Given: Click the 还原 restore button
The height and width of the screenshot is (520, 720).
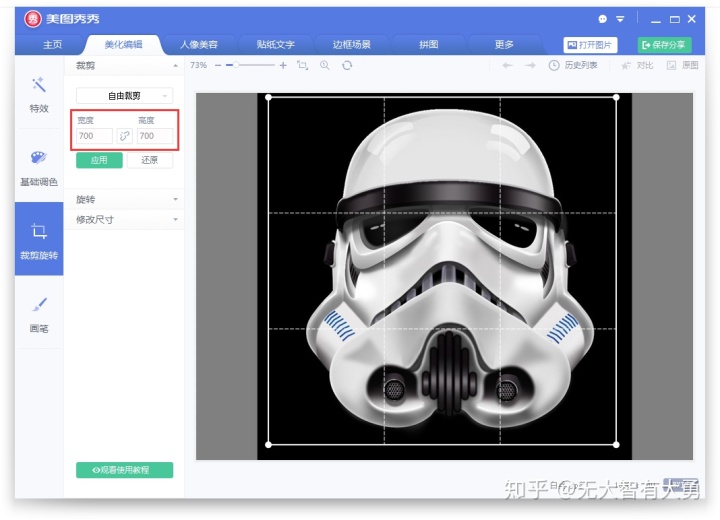Looking at the screenshot, I should pos(150,160).
